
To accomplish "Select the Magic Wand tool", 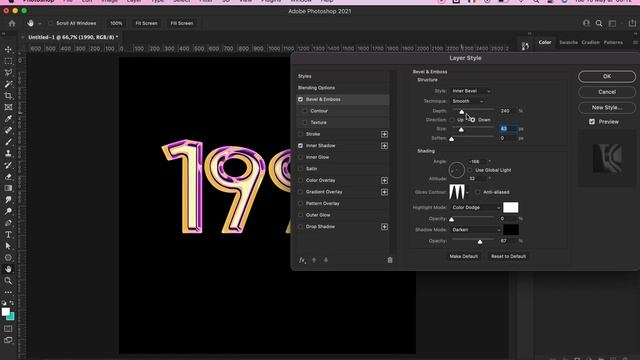I will point(8,84).
